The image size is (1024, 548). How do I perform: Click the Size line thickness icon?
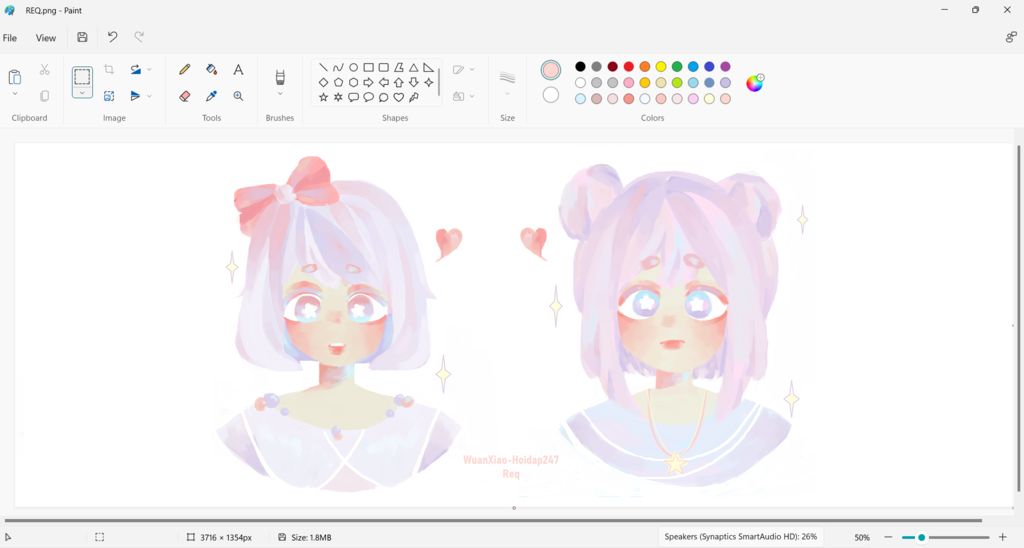coord(507,77)
